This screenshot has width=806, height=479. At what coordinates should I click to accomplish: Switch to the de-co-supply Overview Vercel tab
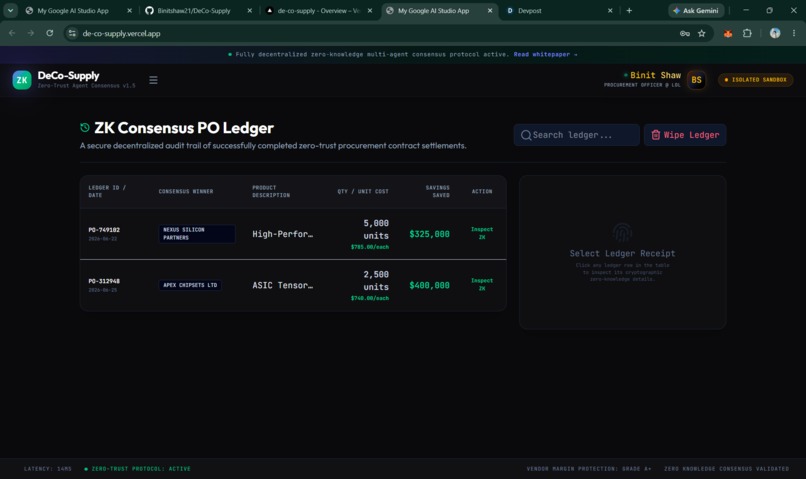(318, 11)
